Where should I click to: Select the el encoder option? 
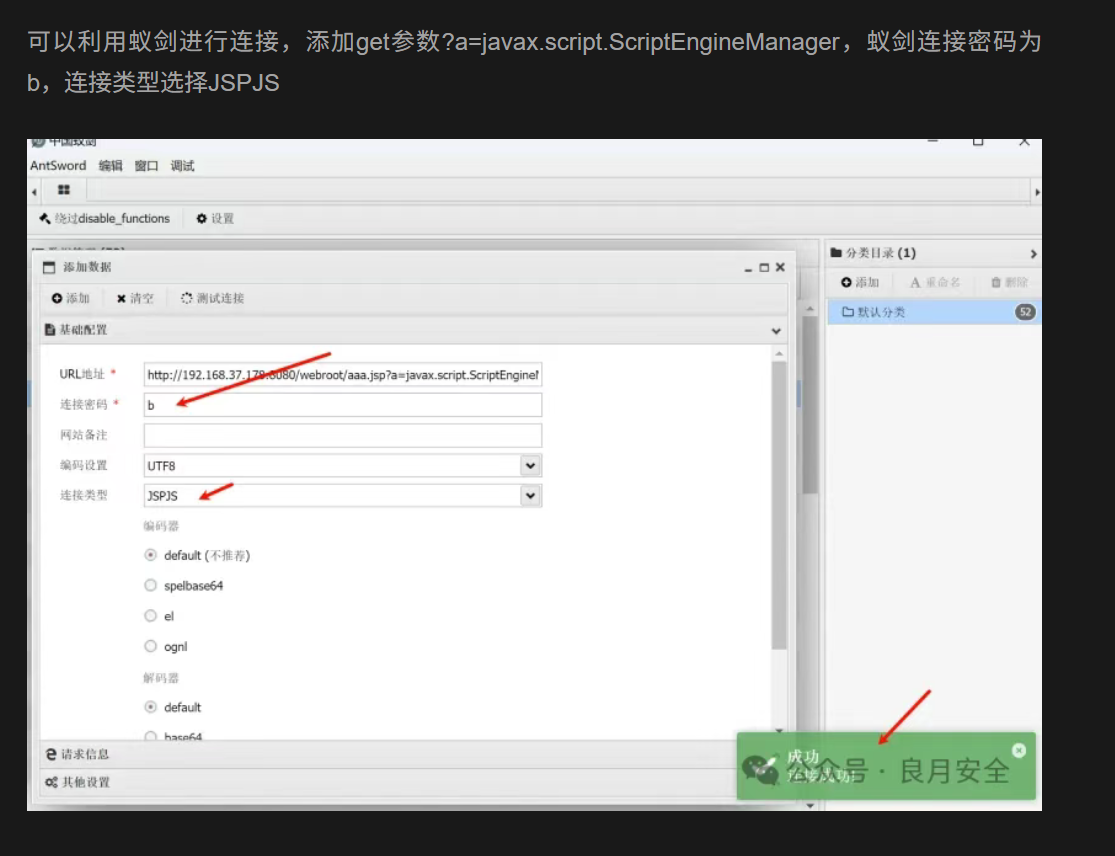tap(151, 616)
